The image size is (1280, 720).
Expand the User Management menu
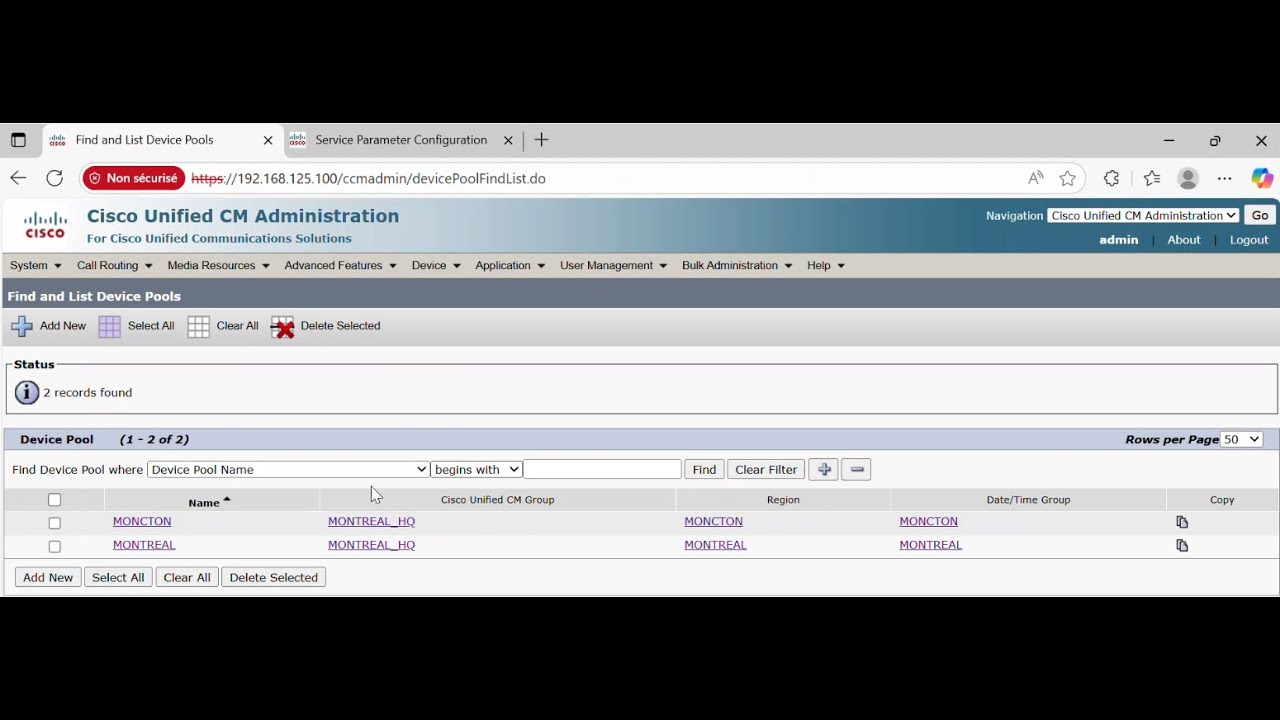click(613, 266)
